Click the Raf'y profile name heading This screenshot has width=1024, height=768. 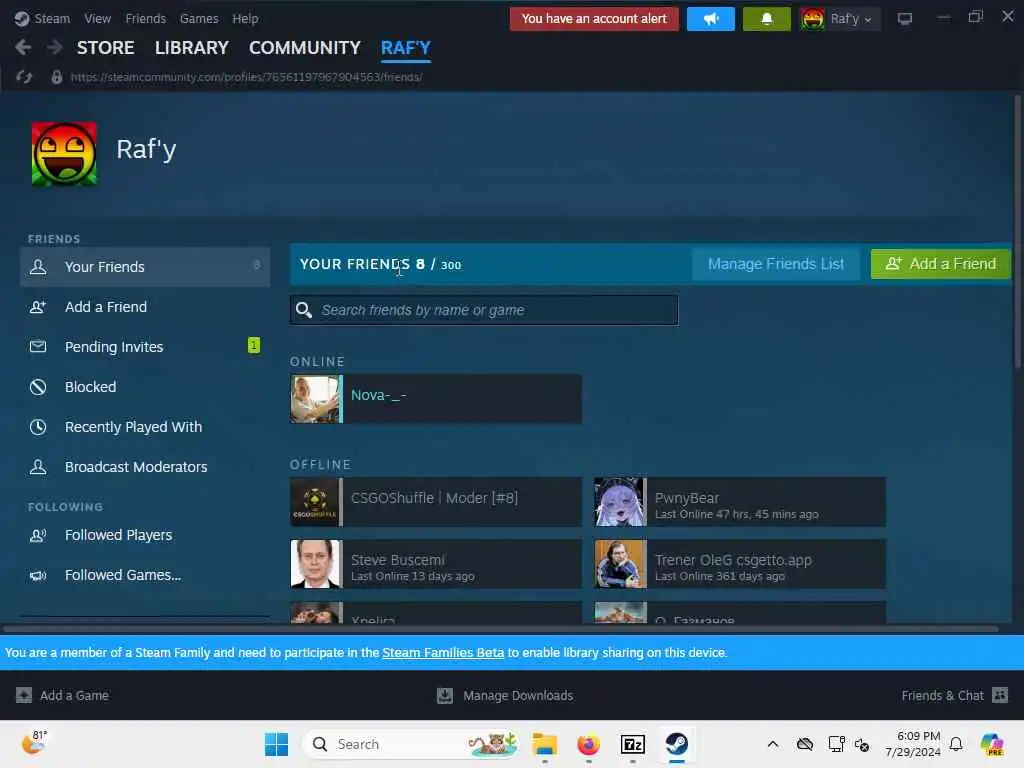click(x=146, y=150)
